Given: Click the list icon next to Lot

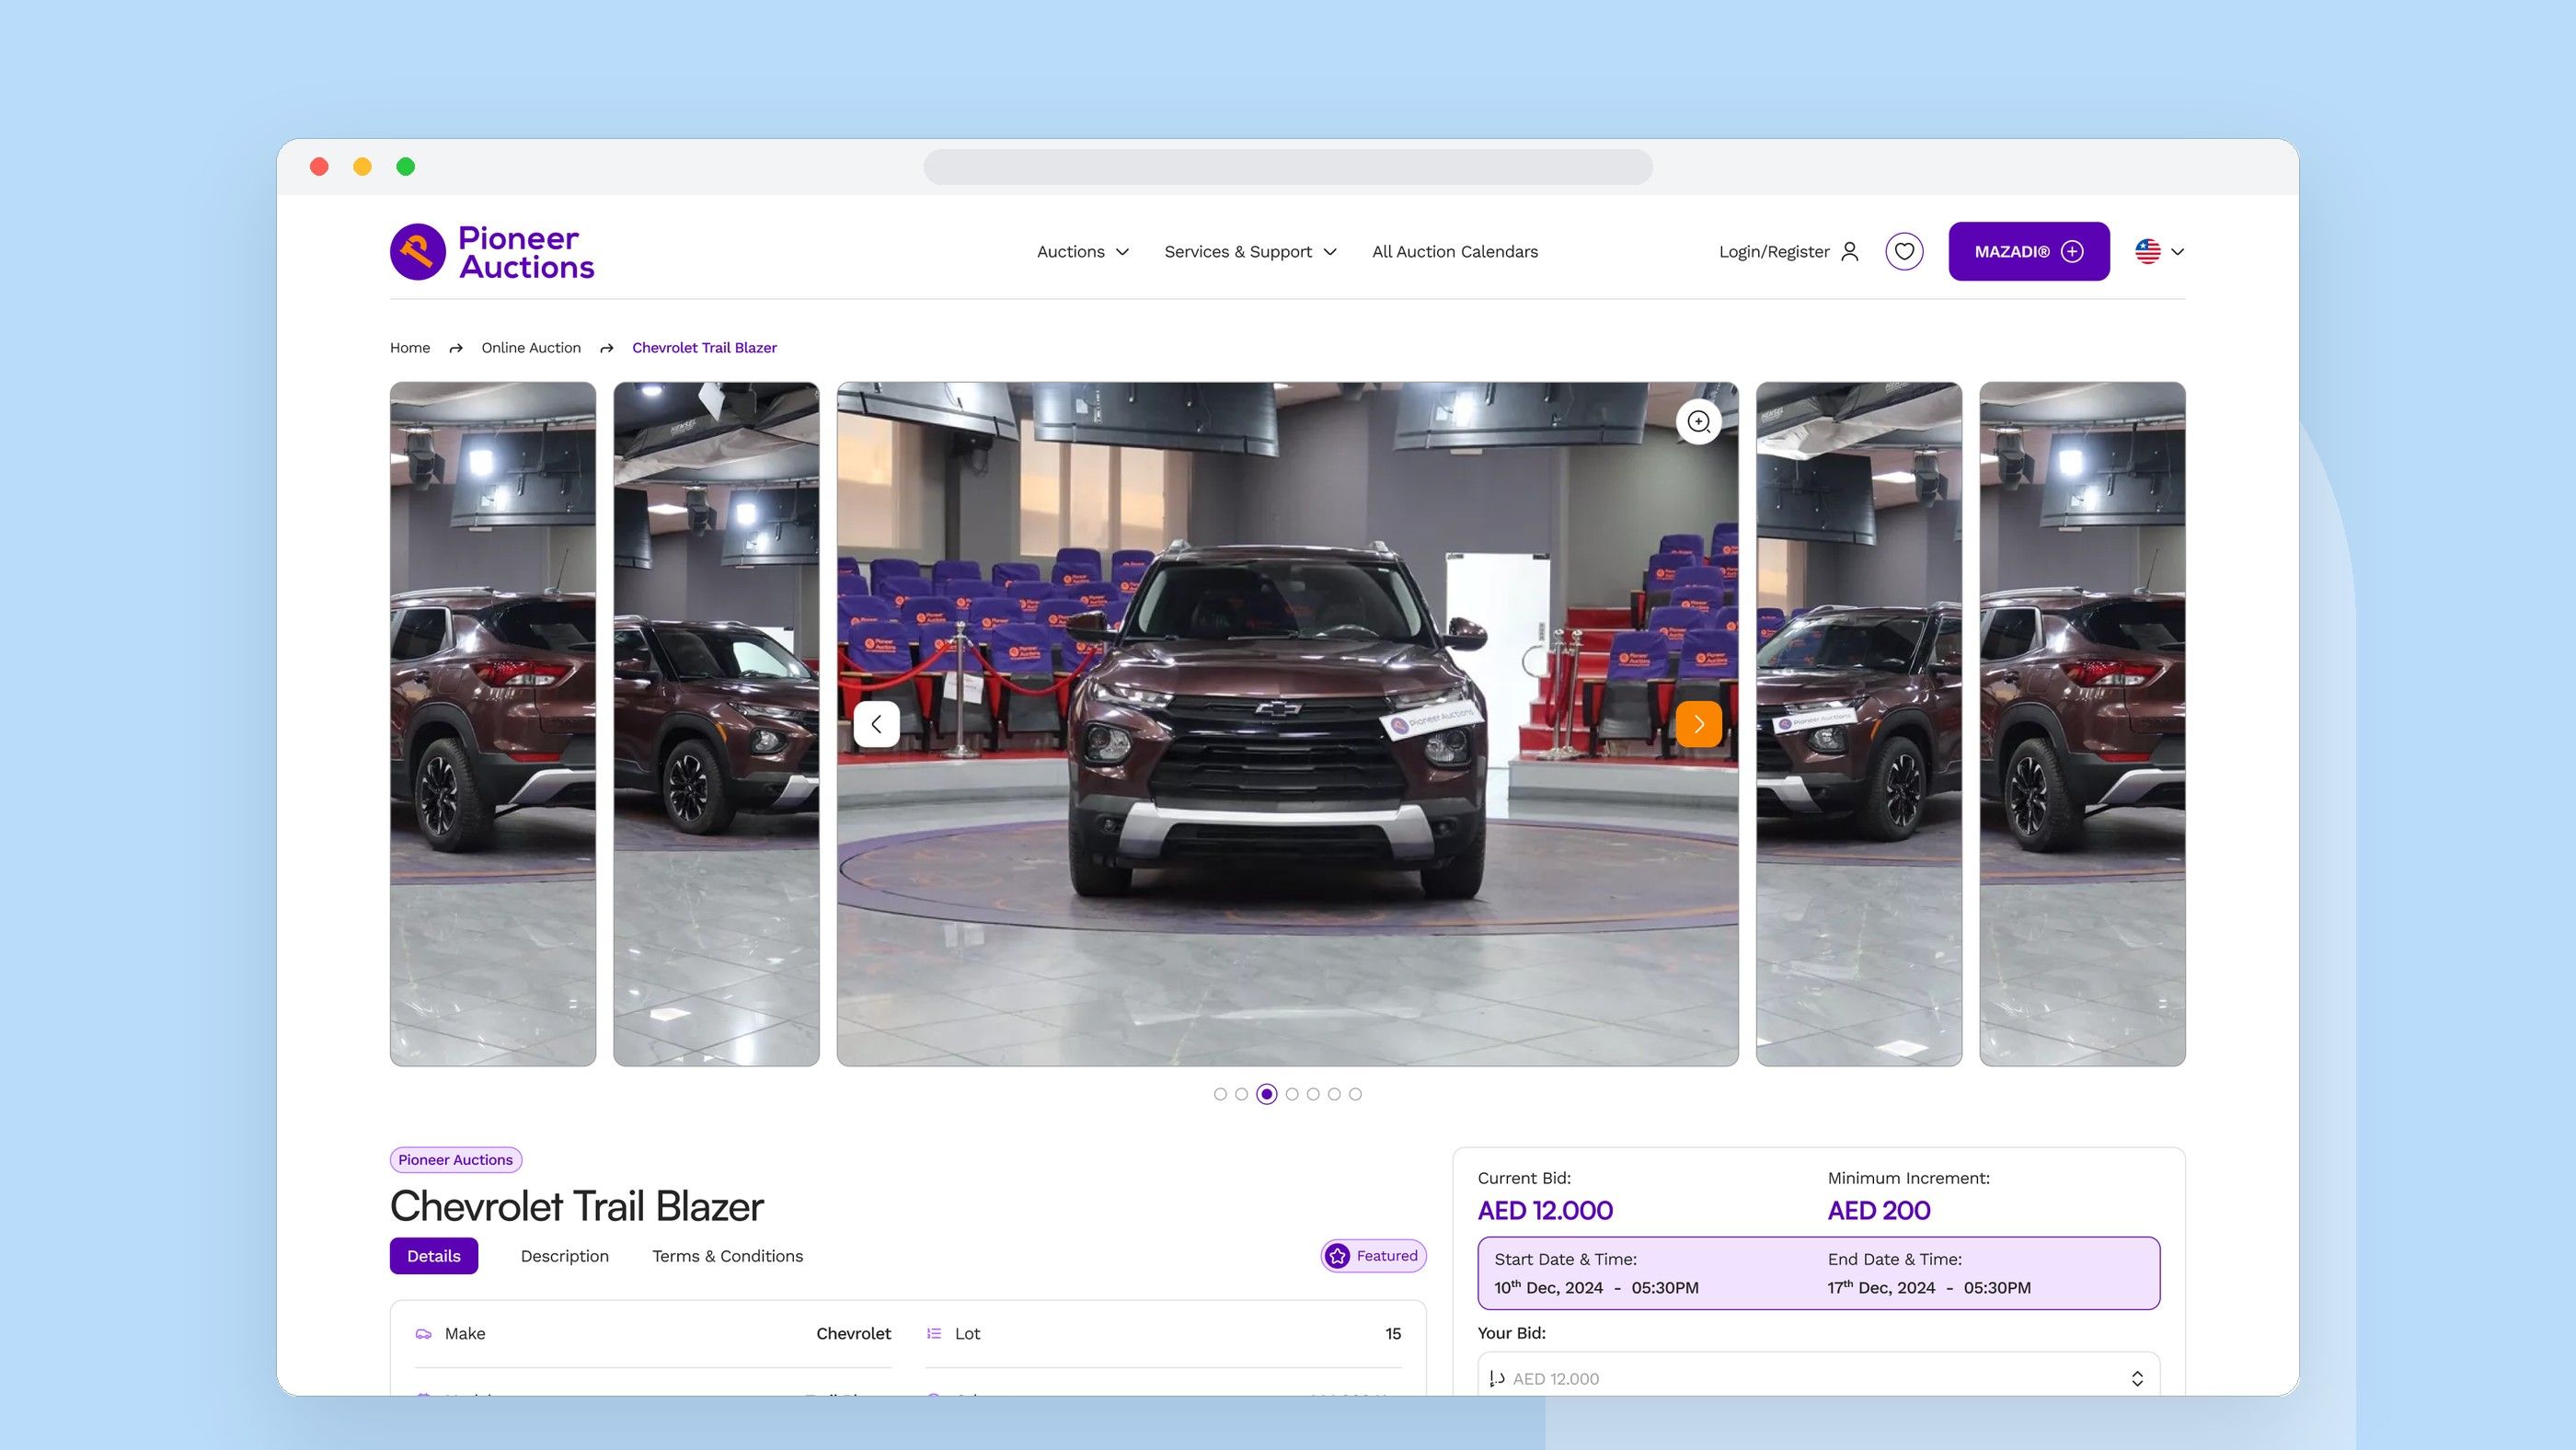Looking at the screenshot, I should 934,1334.
